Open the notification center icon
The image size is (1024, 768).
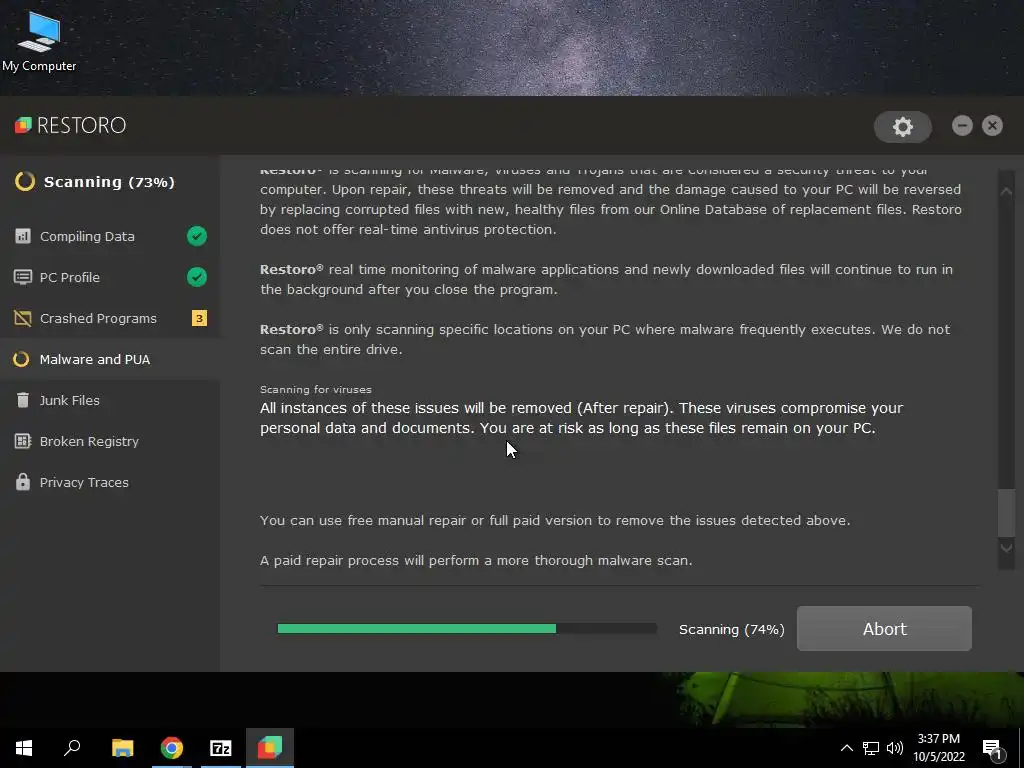click(992, 749)
